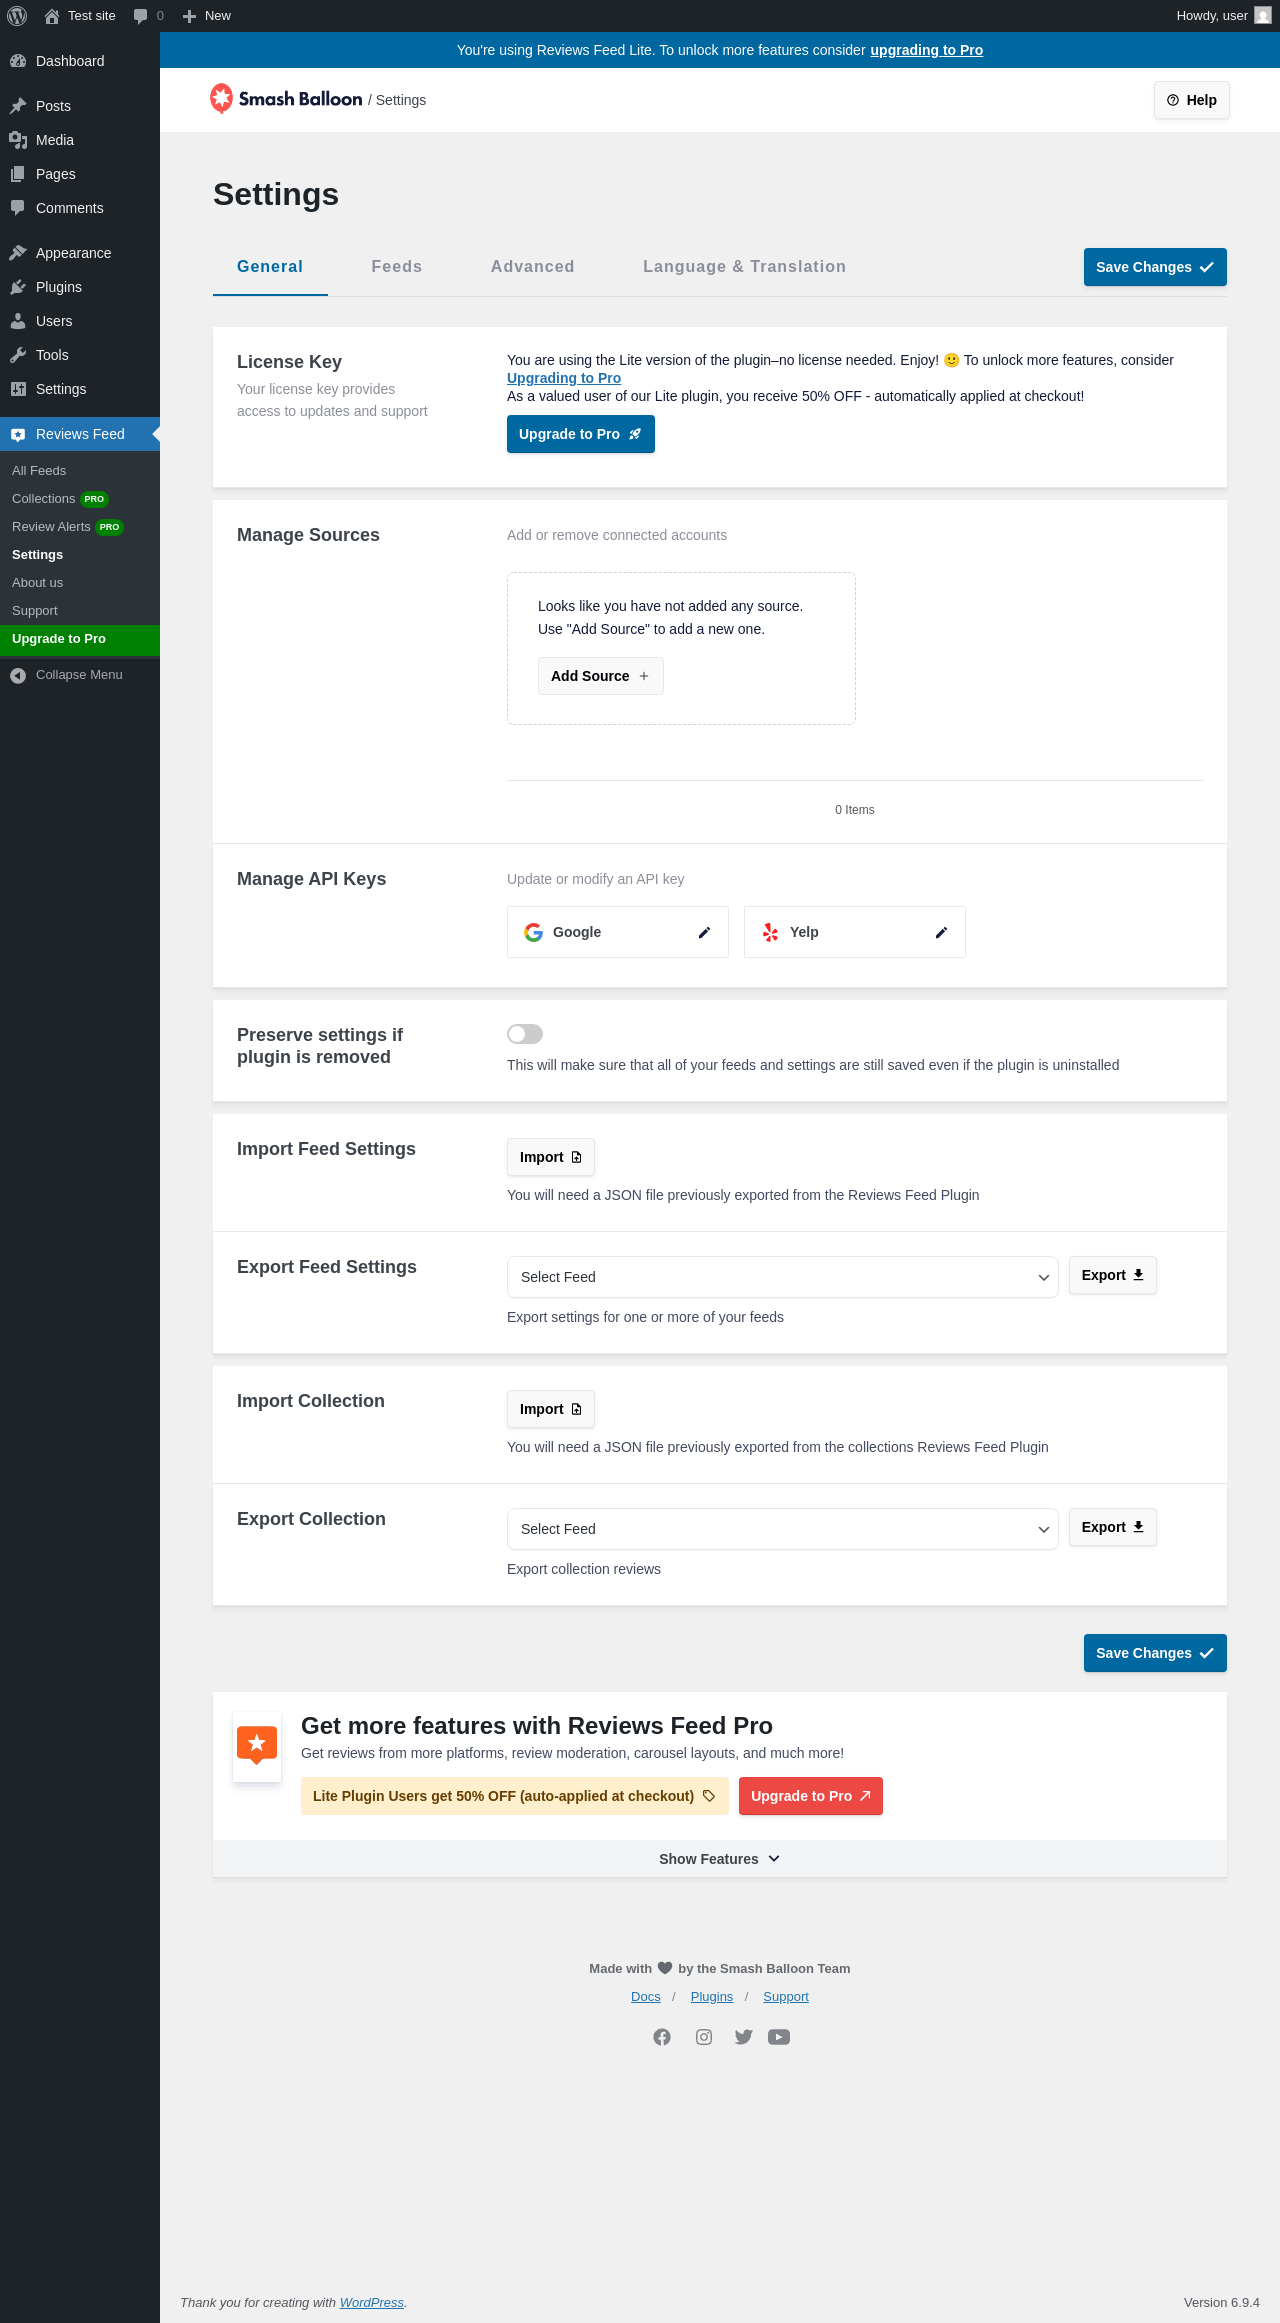This screenshot has height=2323, width=1280.
Task: Open the YouTube icon in footer
Action: [x=779, y=2037]
